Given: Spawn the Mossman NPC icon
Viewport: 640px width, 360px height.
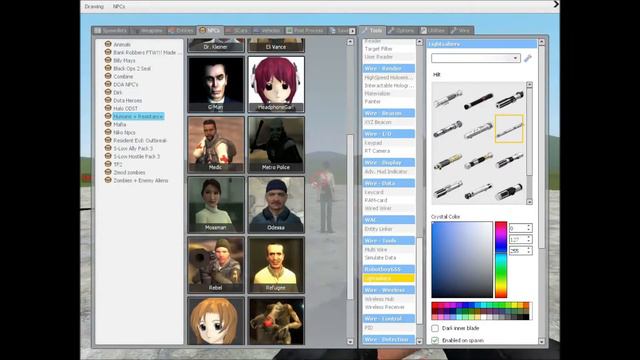Looking at the screenshot, I should (x=216, y=205).
